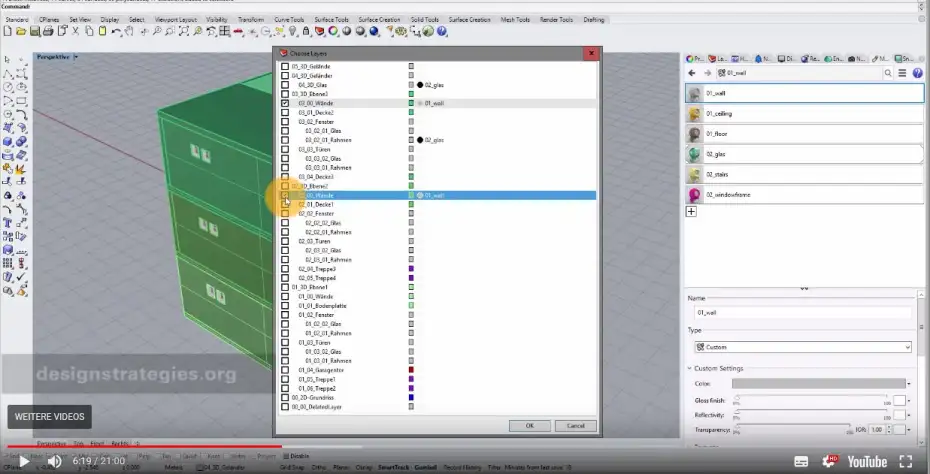This screenshot has width=930, height=474.
Task: Click the material Name input field
Action: (x=803, y=313)
